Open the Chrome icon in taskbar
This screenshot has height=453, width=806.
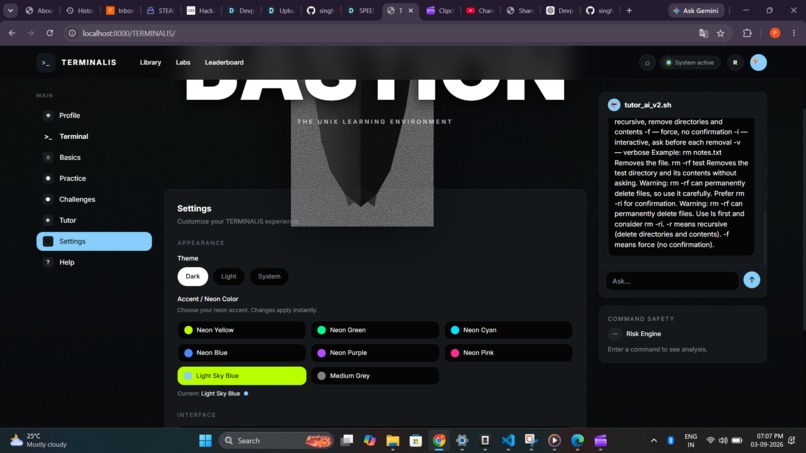tap(439, 441)
